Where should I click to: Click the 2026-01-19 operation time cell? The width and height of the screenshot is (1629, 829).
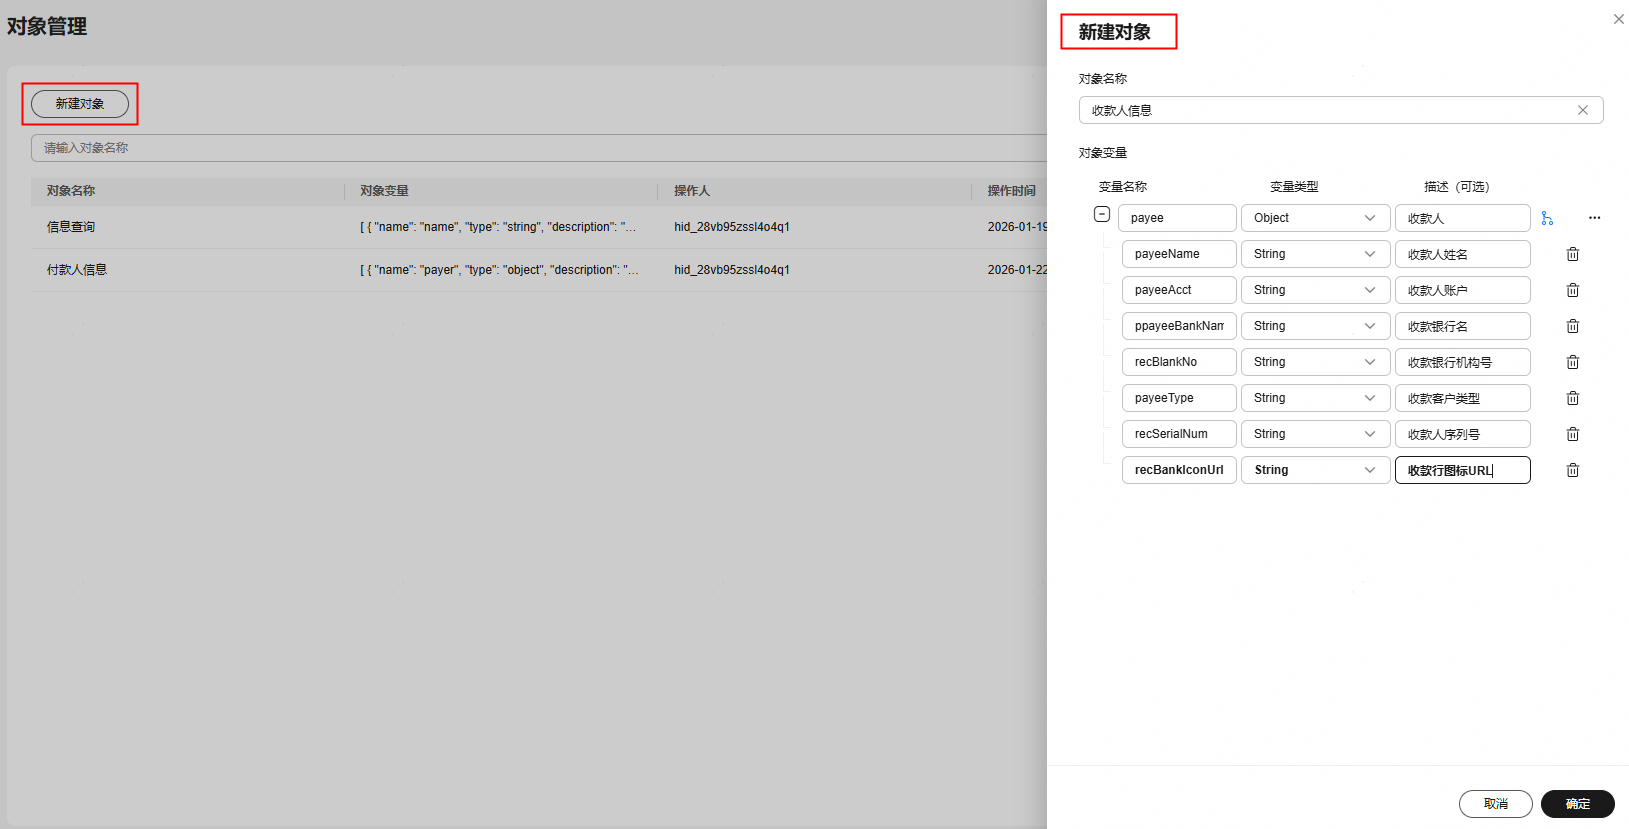pyautogui.click(x=1017, y=227)
